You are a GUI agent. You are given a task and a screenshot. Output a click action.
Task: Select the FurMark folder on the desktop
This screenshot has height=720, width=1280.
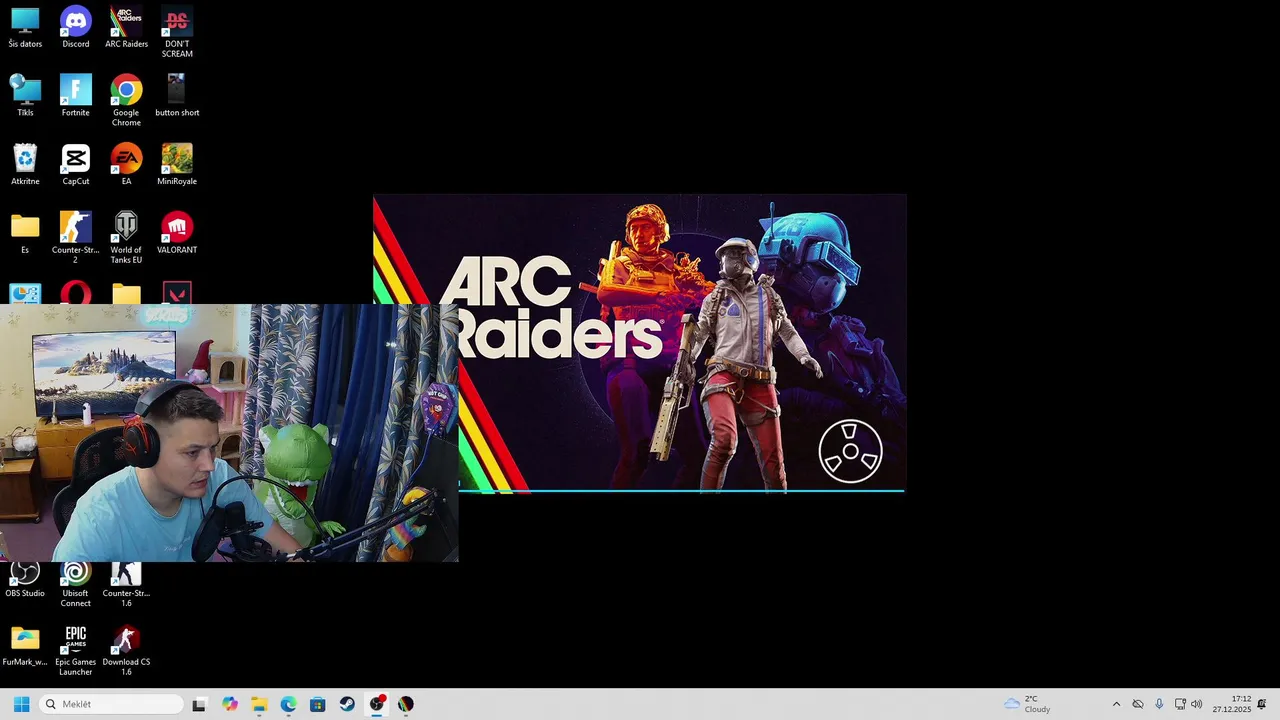click(25, 645)
